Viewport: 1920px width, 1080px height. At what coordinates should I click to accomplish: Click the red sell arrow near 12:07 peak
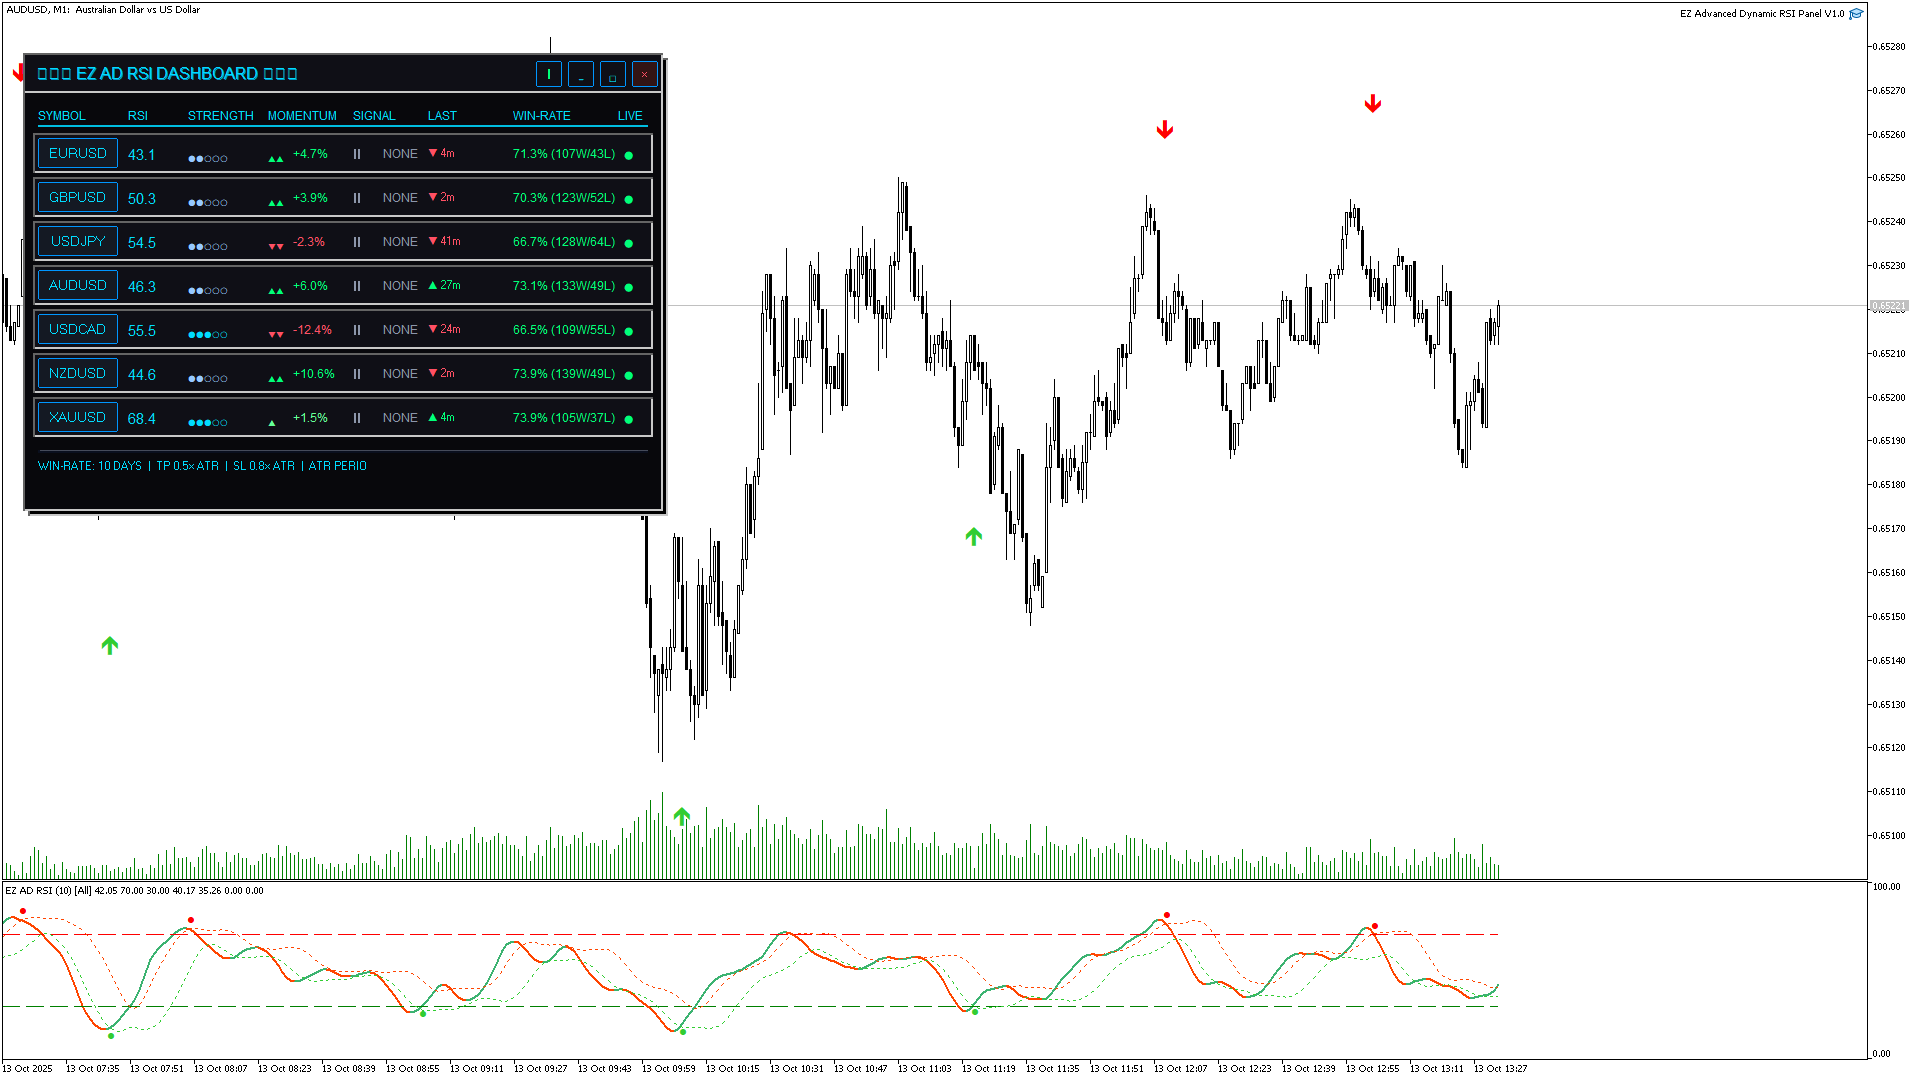click(1164, 130)
